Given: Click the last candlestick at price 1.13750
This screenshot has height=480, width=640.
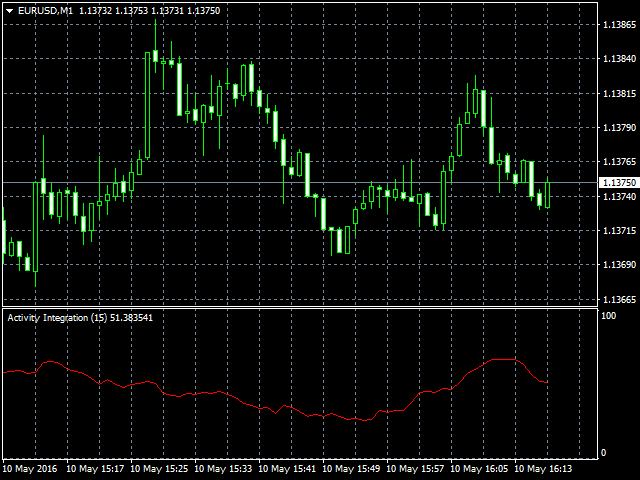Looking at the screenshot, I should click(x=547, y=195).
